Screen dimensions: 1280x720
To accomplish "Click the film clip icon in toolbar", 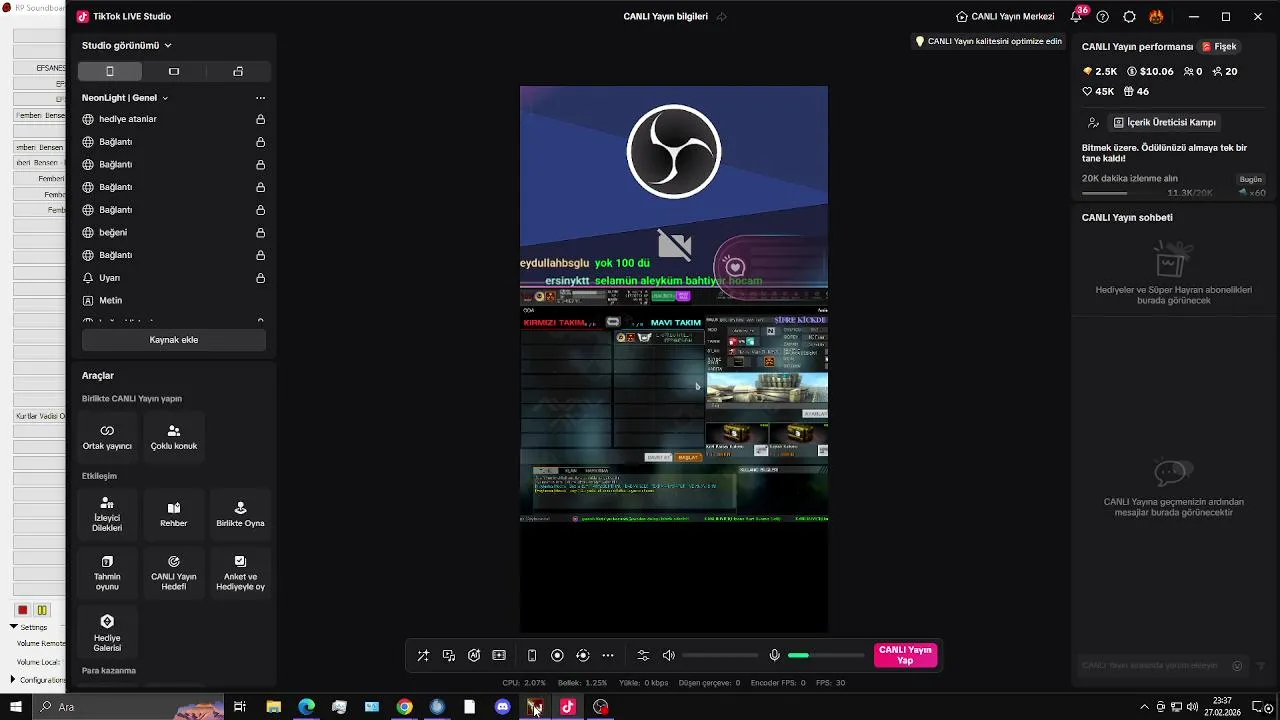I will (499, 656).
